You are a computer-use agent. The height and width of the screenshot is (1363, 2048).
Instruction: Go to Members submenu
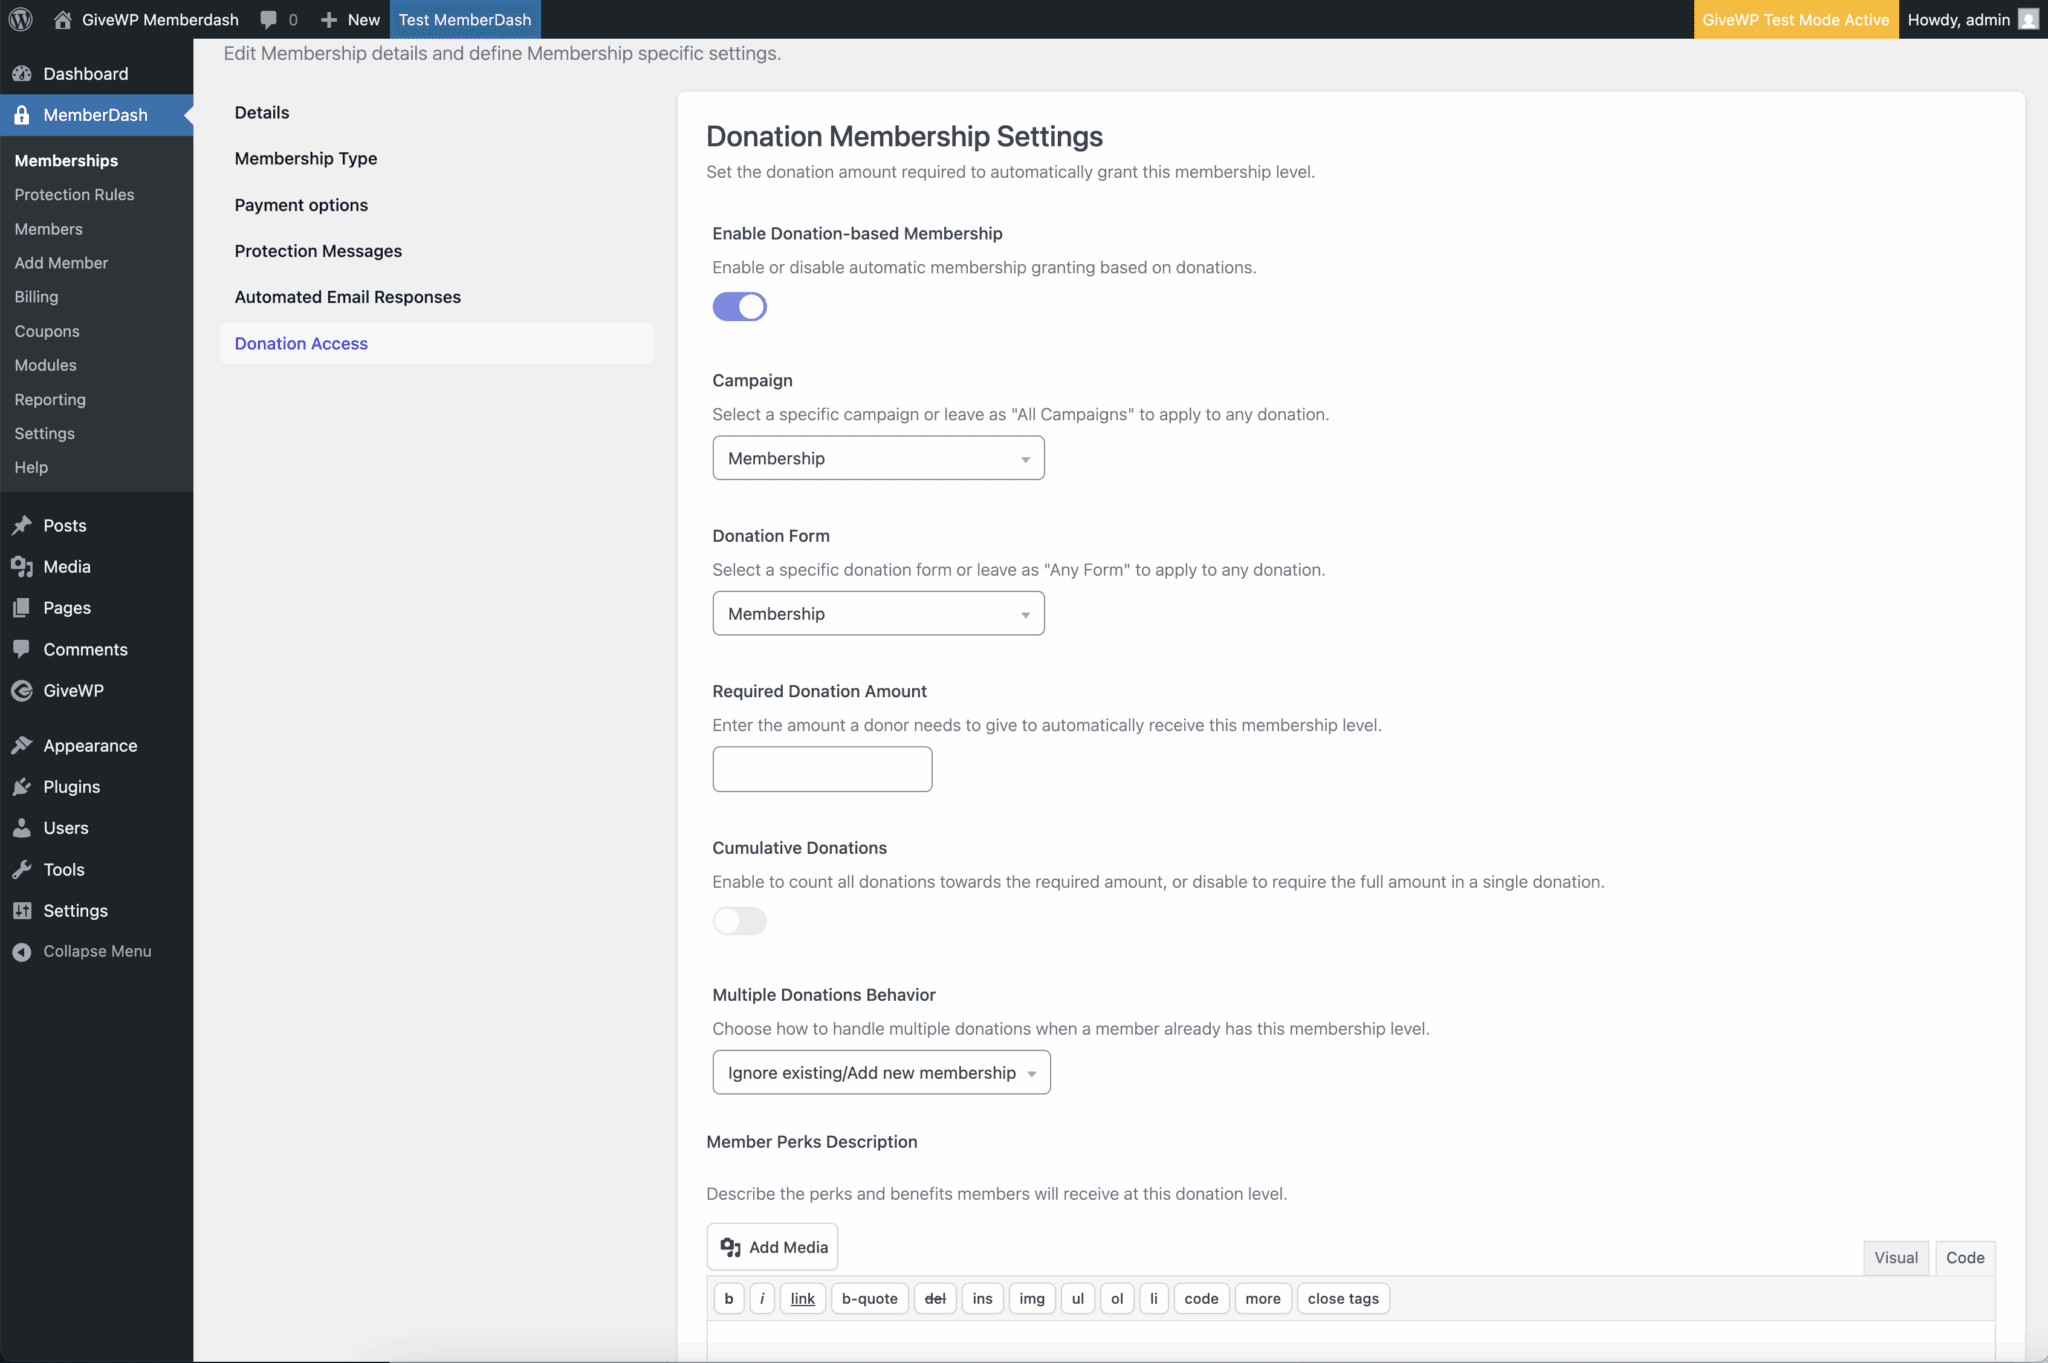point(48,229)
